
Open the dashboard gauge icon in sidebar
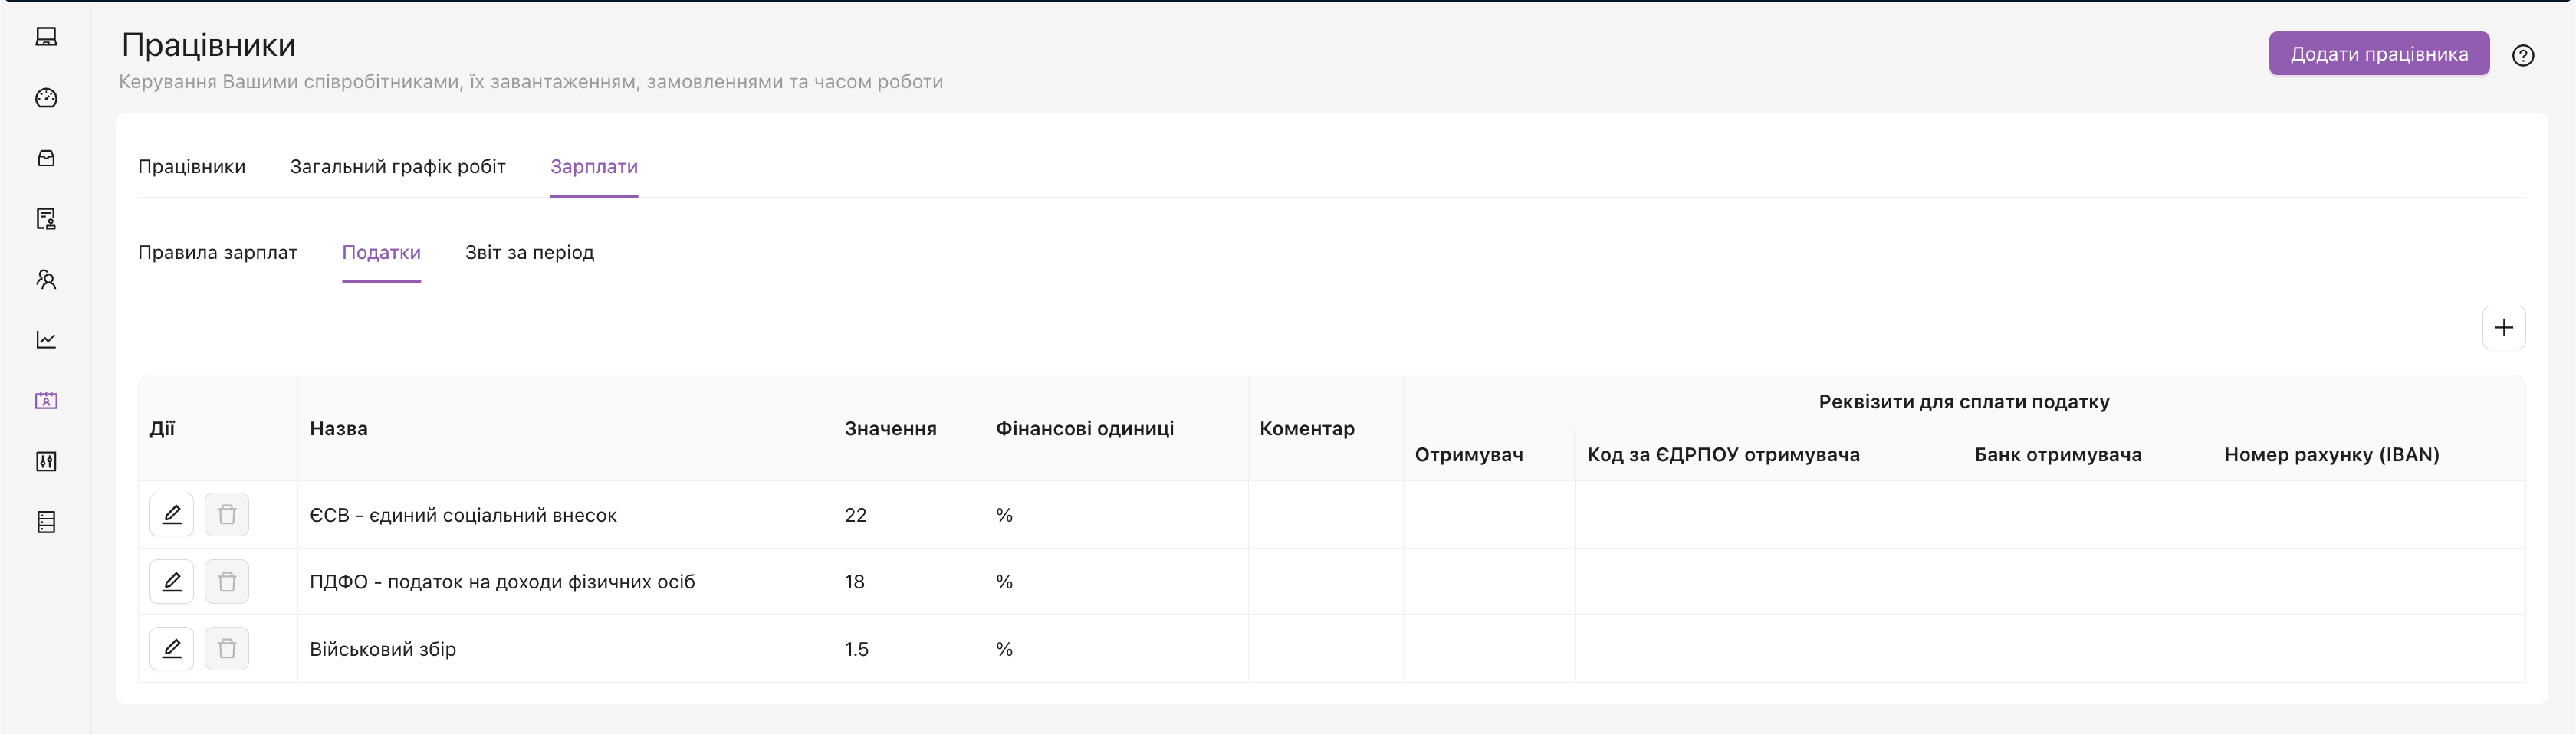[x=46, y=98]
